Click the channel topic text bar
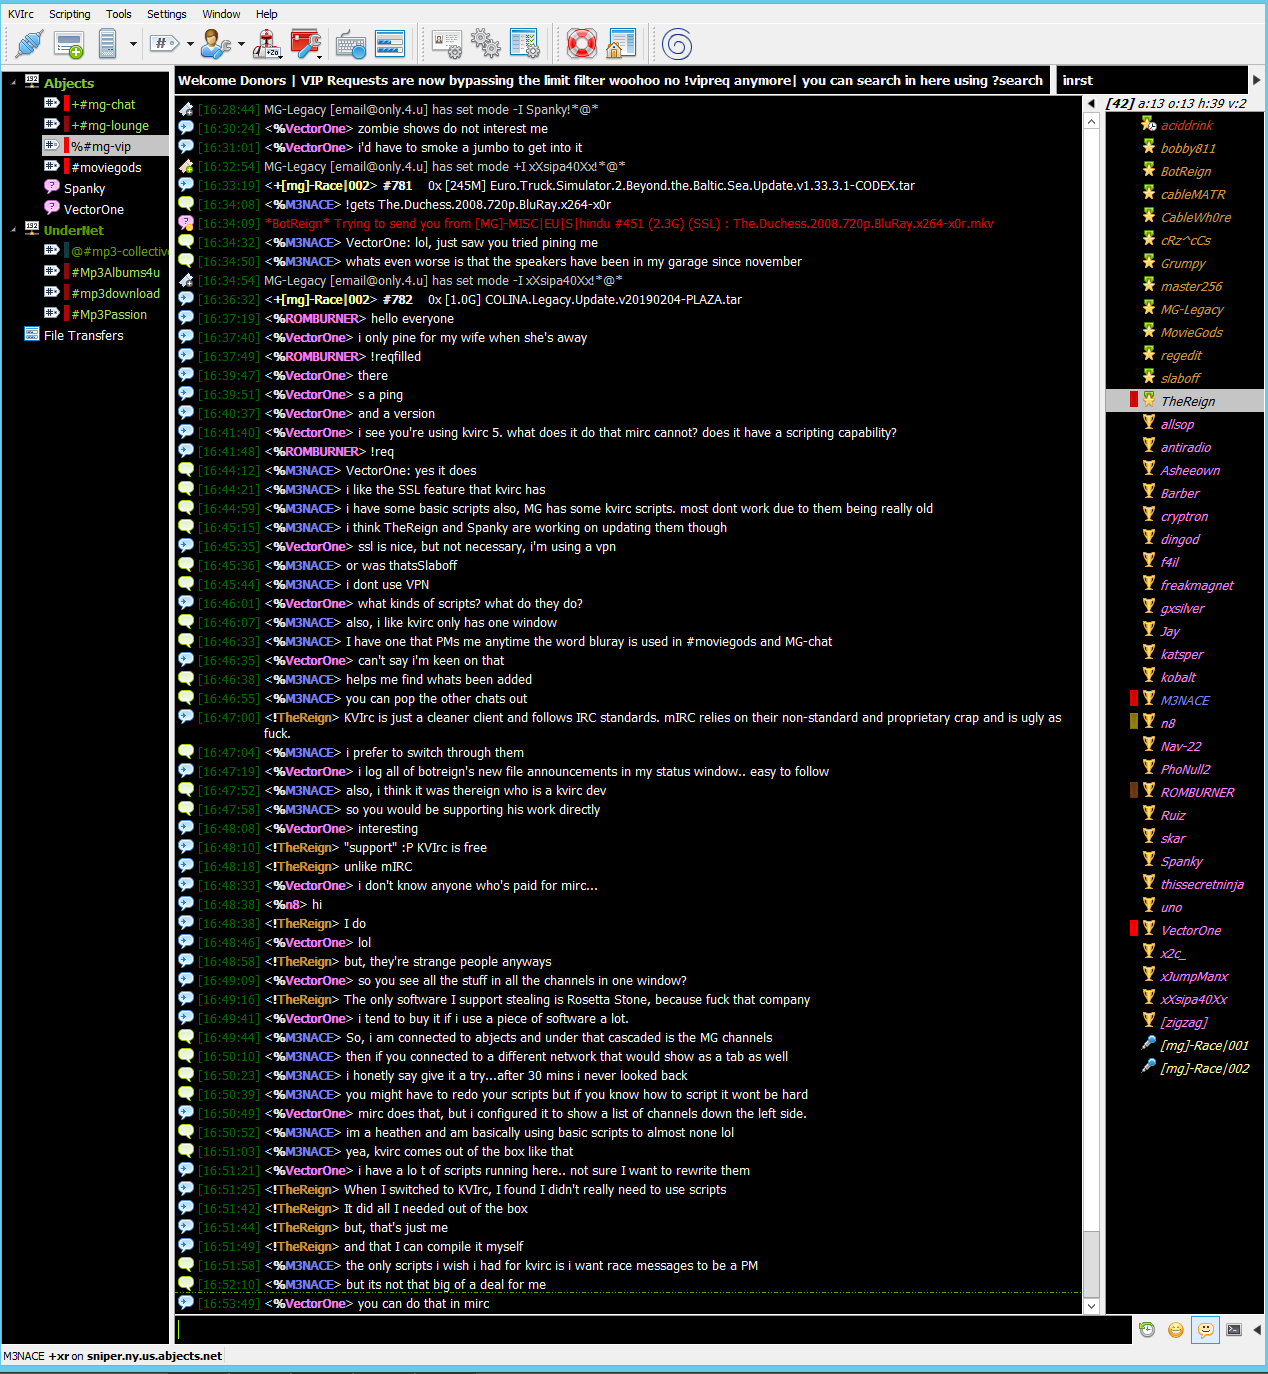Image resolution: width=1268 pixels, height=1374 pixels. 610,80
